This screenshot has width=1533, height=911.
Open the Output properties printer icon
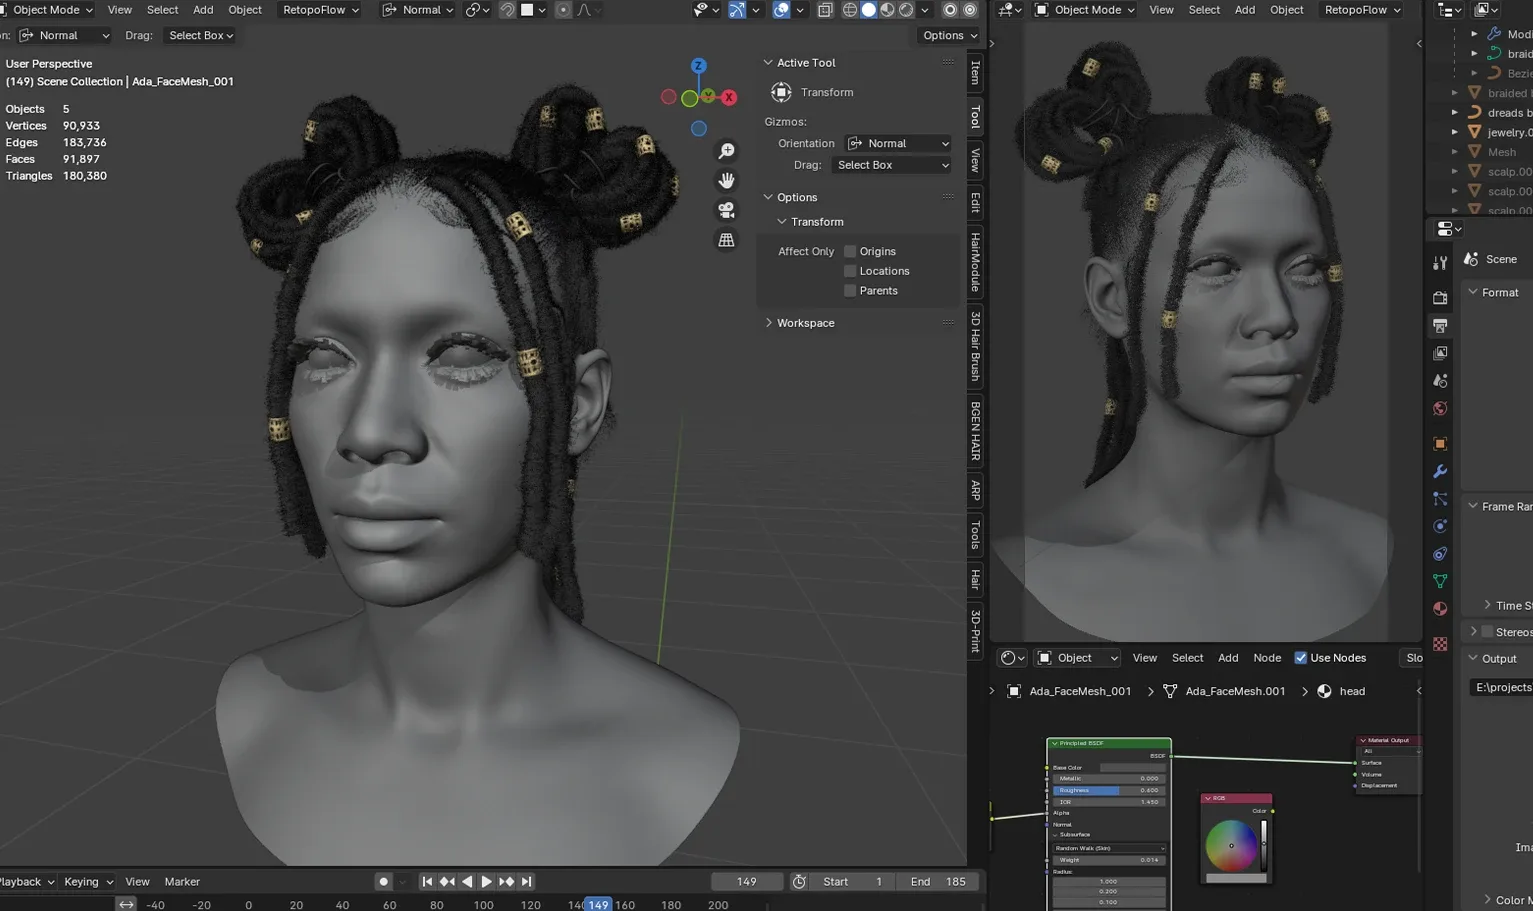pyautogui.click(x=1440, y=326)
